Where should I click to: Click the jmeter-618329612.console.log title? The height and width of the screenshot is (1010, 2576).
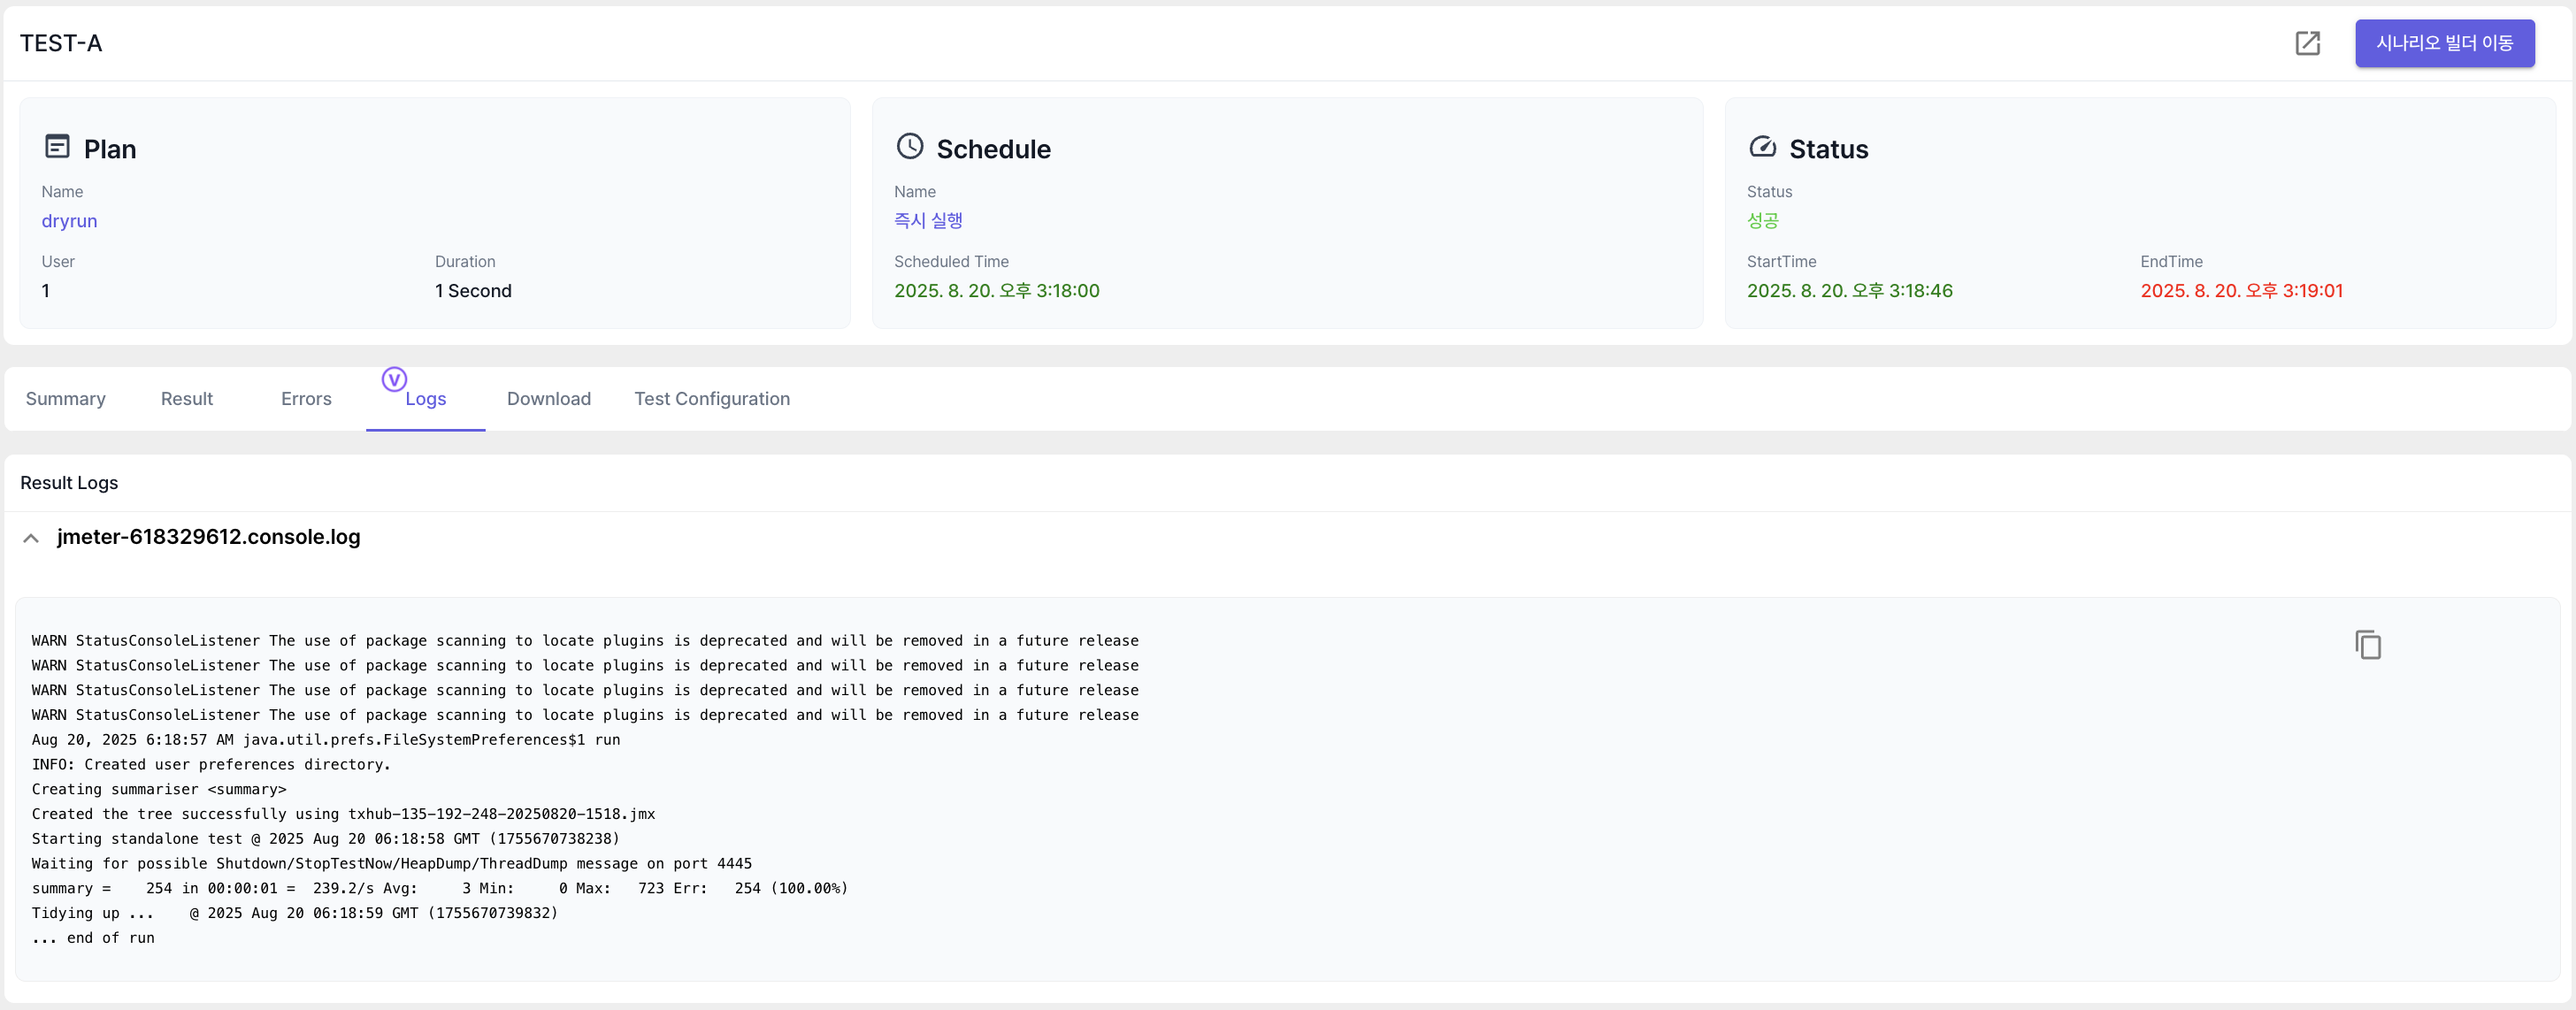(x=208, y=537)
